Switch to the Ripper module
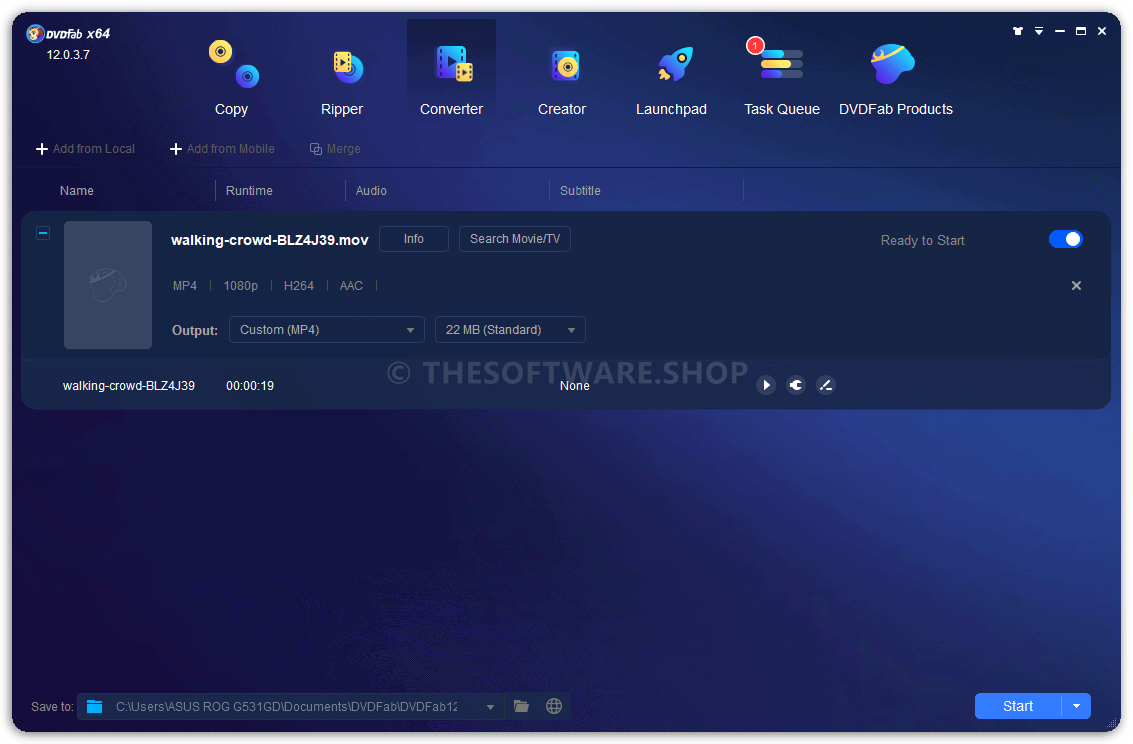This screenshot has height=744, width=1133. [x=342, y=78]
